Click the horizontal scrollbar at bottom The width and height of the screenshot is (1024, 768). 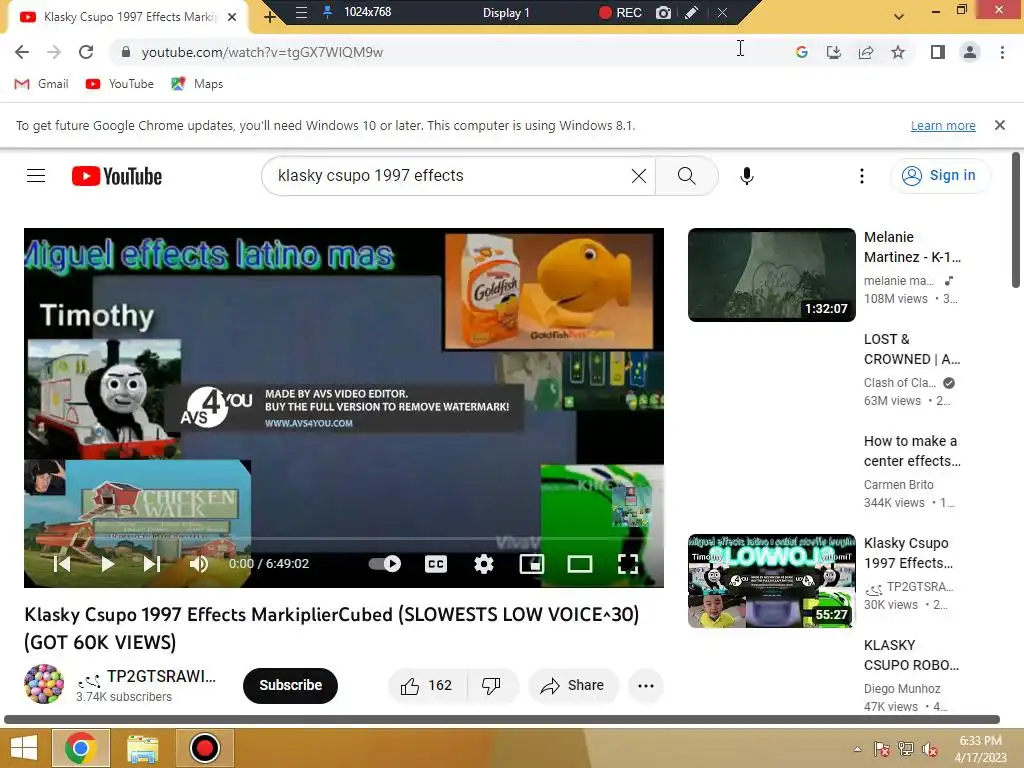click(x=502, y=720)
